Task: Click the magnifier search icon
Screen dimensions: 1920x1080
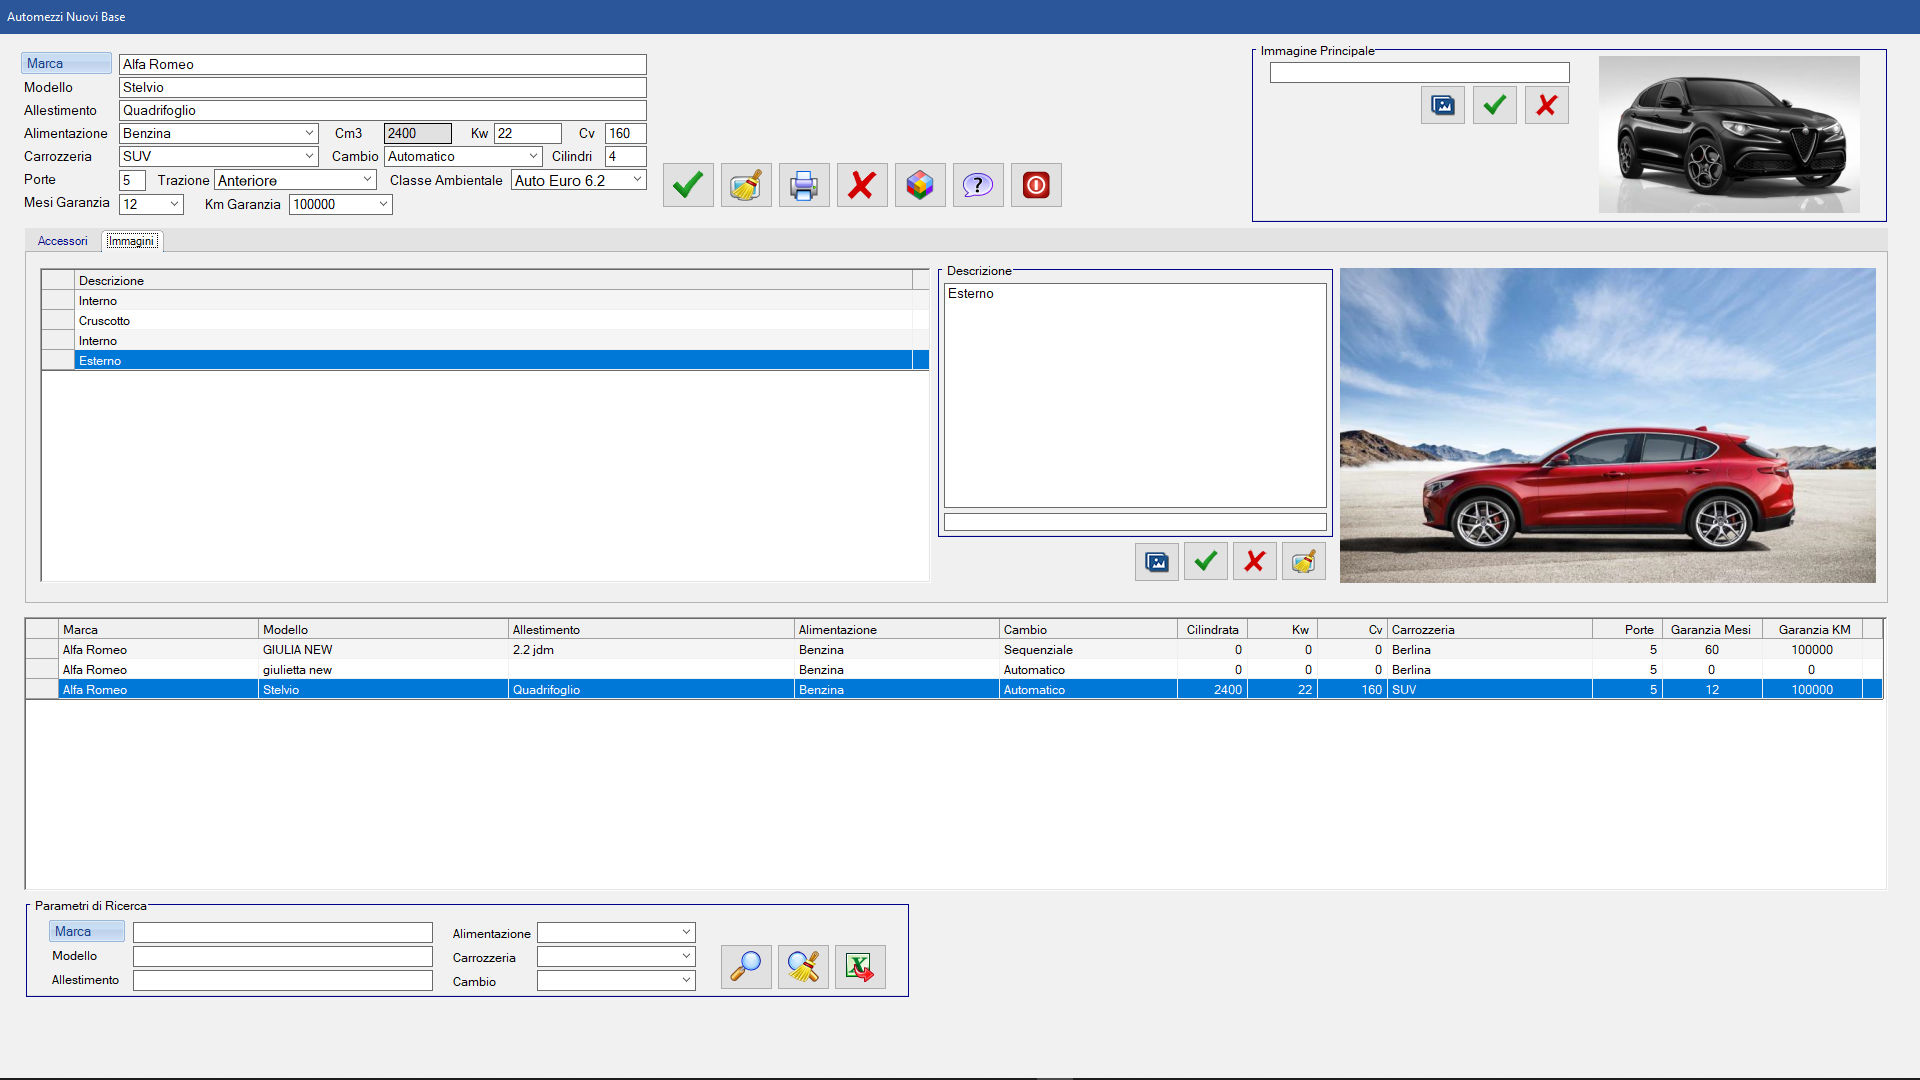Action: tap(746, 966)
